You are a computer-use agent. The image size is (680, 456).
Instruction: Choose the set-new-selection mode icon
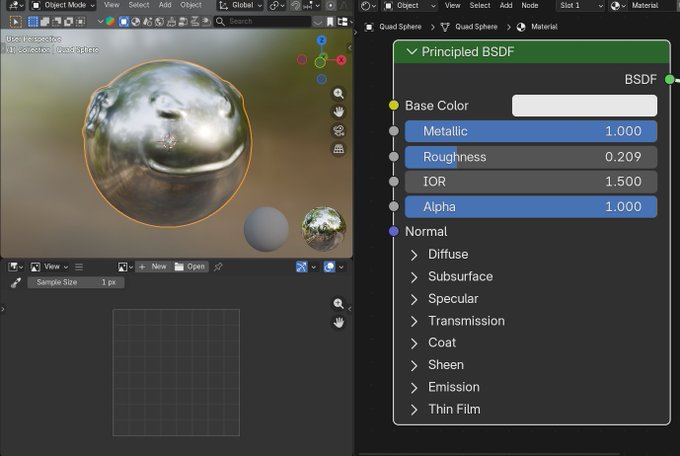pyautogui.click(x=33, y=21)
